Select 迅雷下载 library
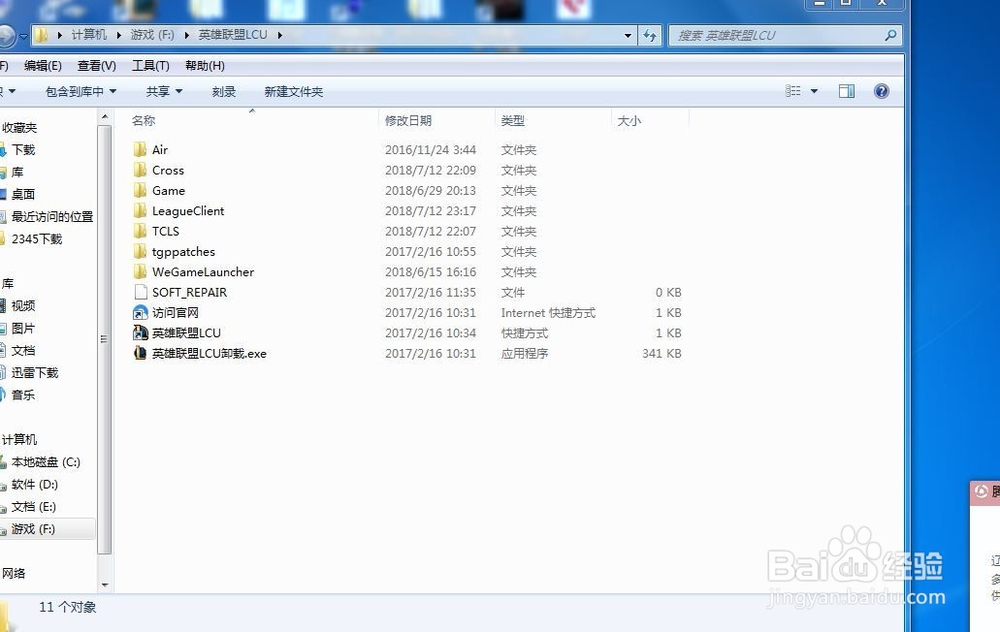Image resolution: width=1000 pixels, height=632 pixels. [x=34, y=373]
